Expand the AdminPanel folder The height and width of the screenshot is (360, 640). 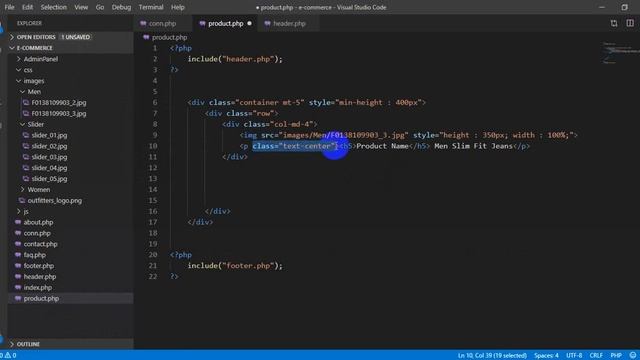[x=40, y=59]
